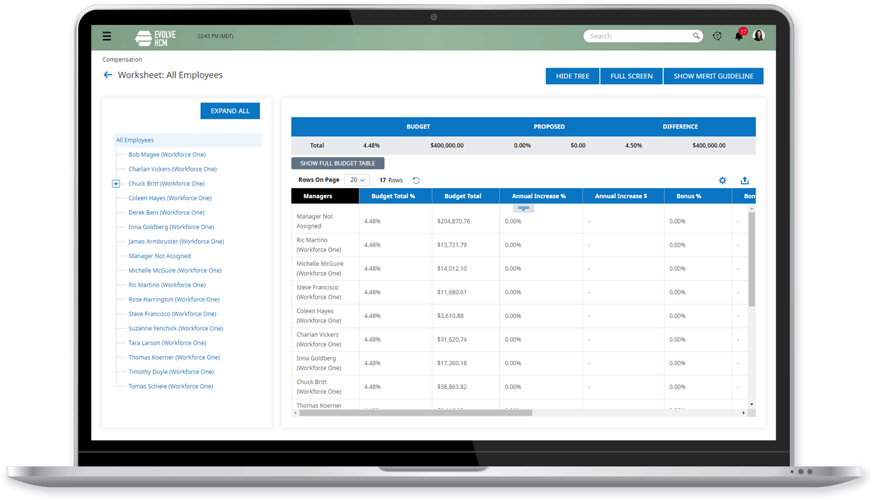
Task: Open the Rows On Page dropdown
Action: 356,180
